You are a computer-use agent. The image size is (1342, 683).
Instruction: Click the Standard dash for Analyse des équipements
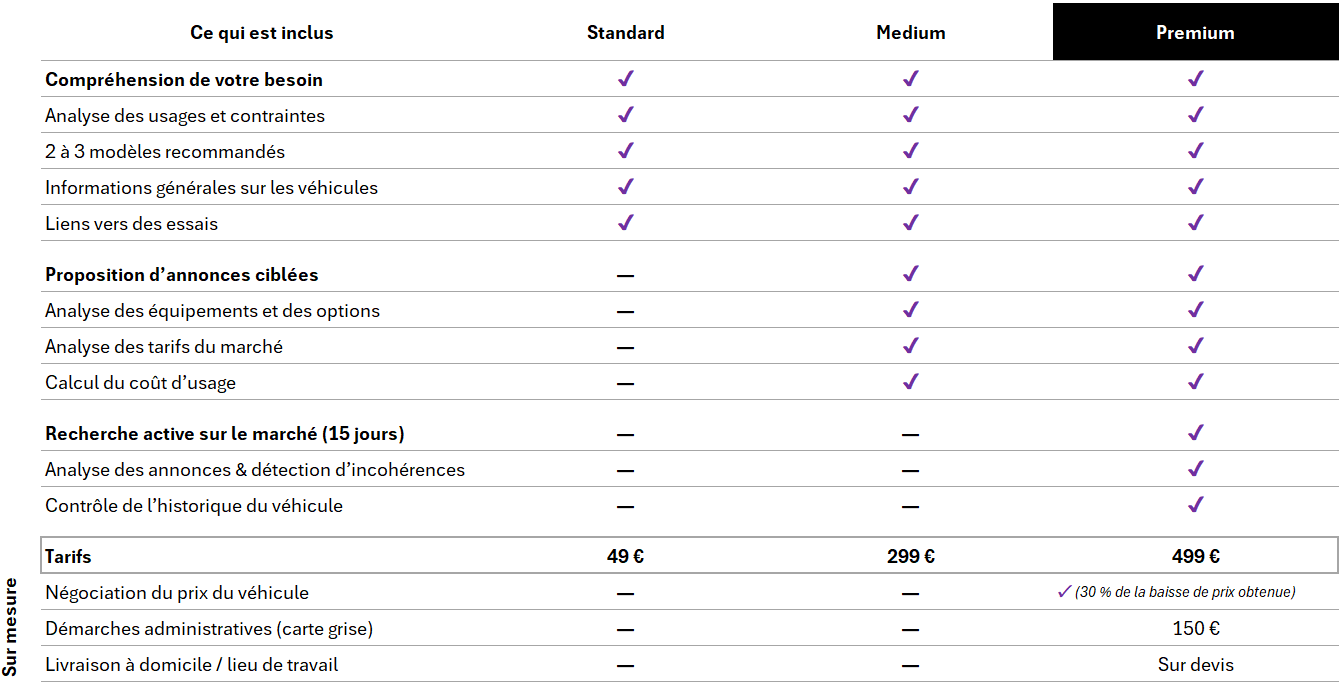626,311
